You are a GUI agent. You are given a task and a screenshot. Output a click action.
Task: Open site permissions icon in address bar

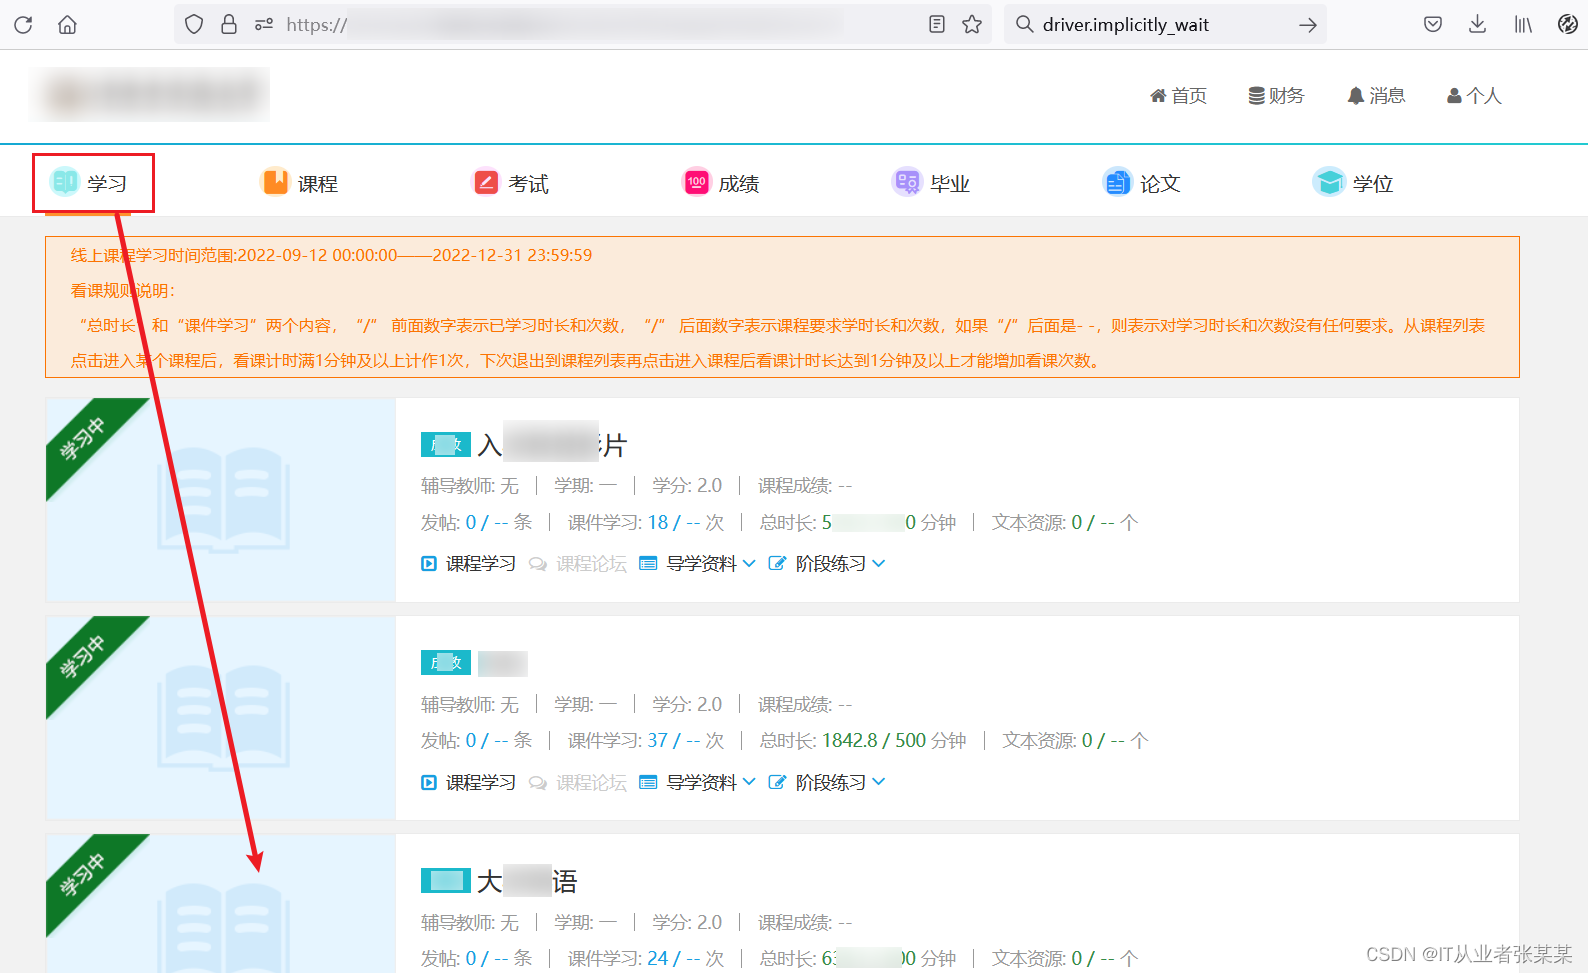point(264,25)
